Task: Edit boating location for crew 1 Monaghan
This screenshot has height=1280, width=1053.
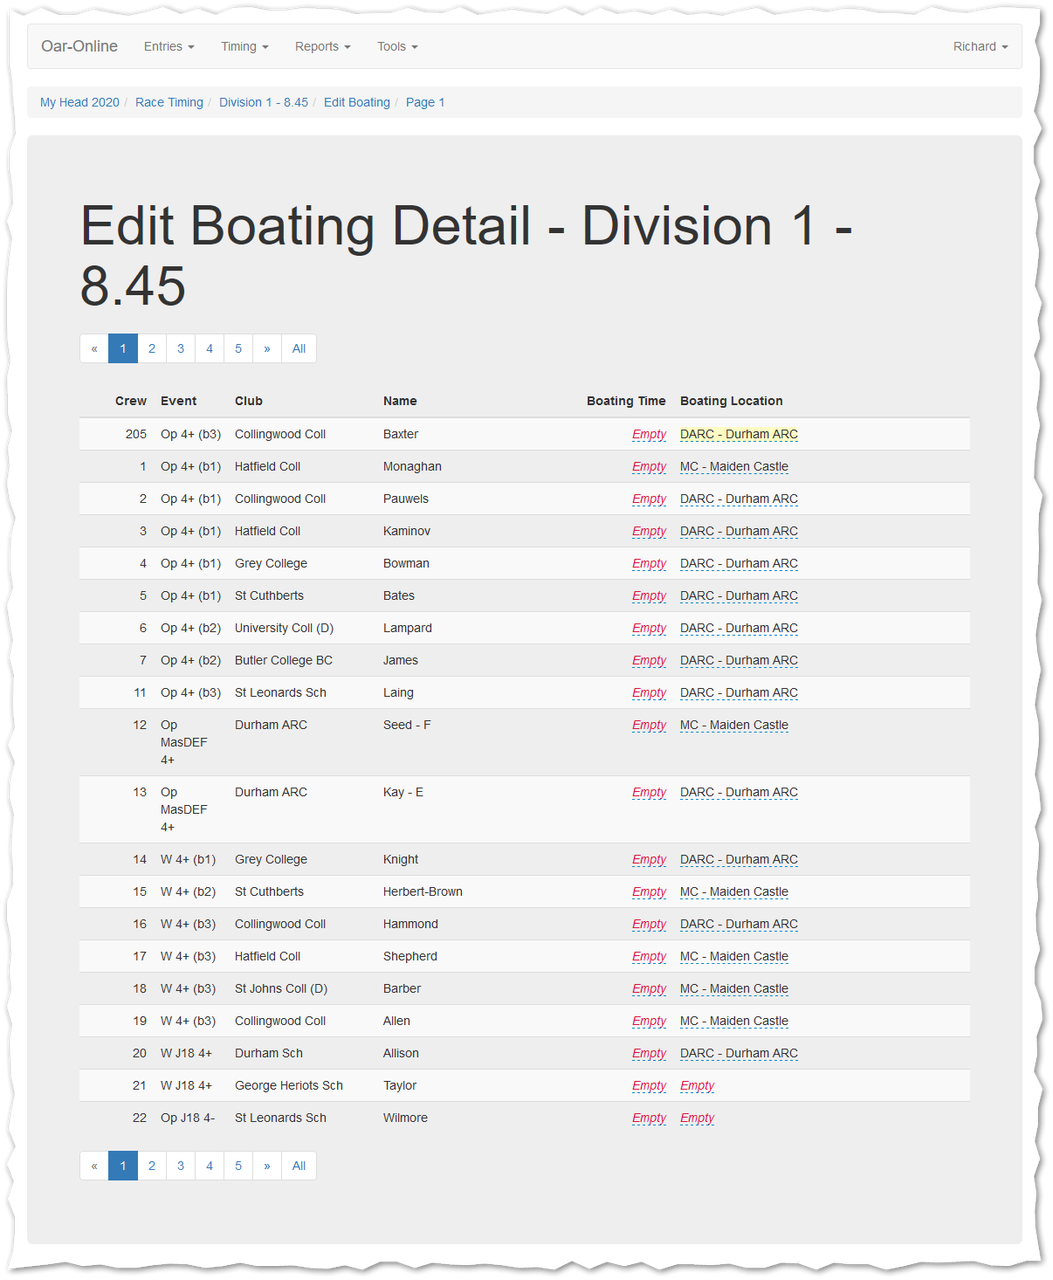Action: (734, 467)
